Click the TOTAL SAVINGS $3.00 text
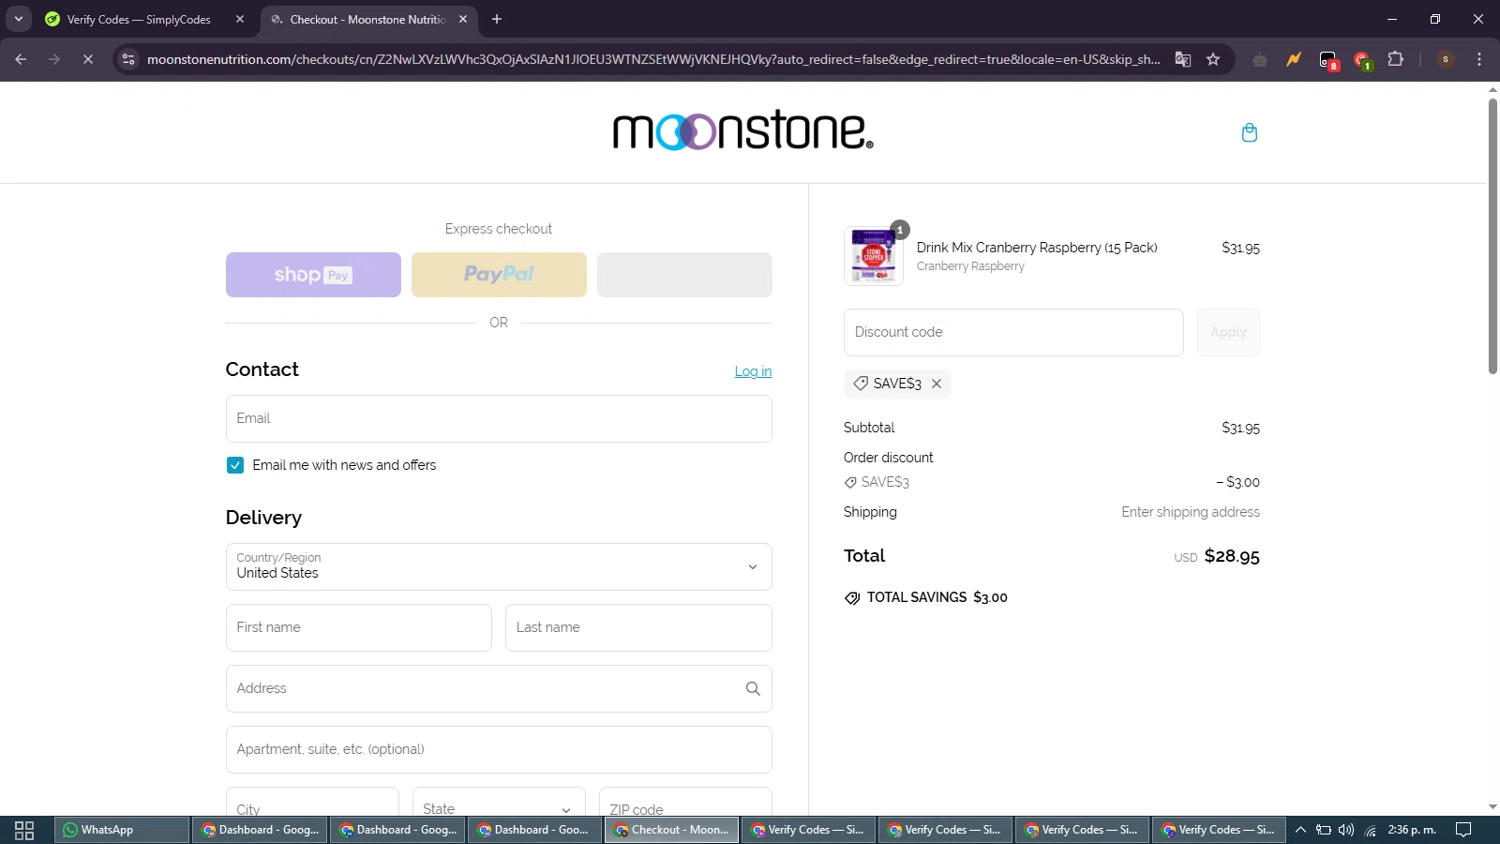 tap(937, 598)
